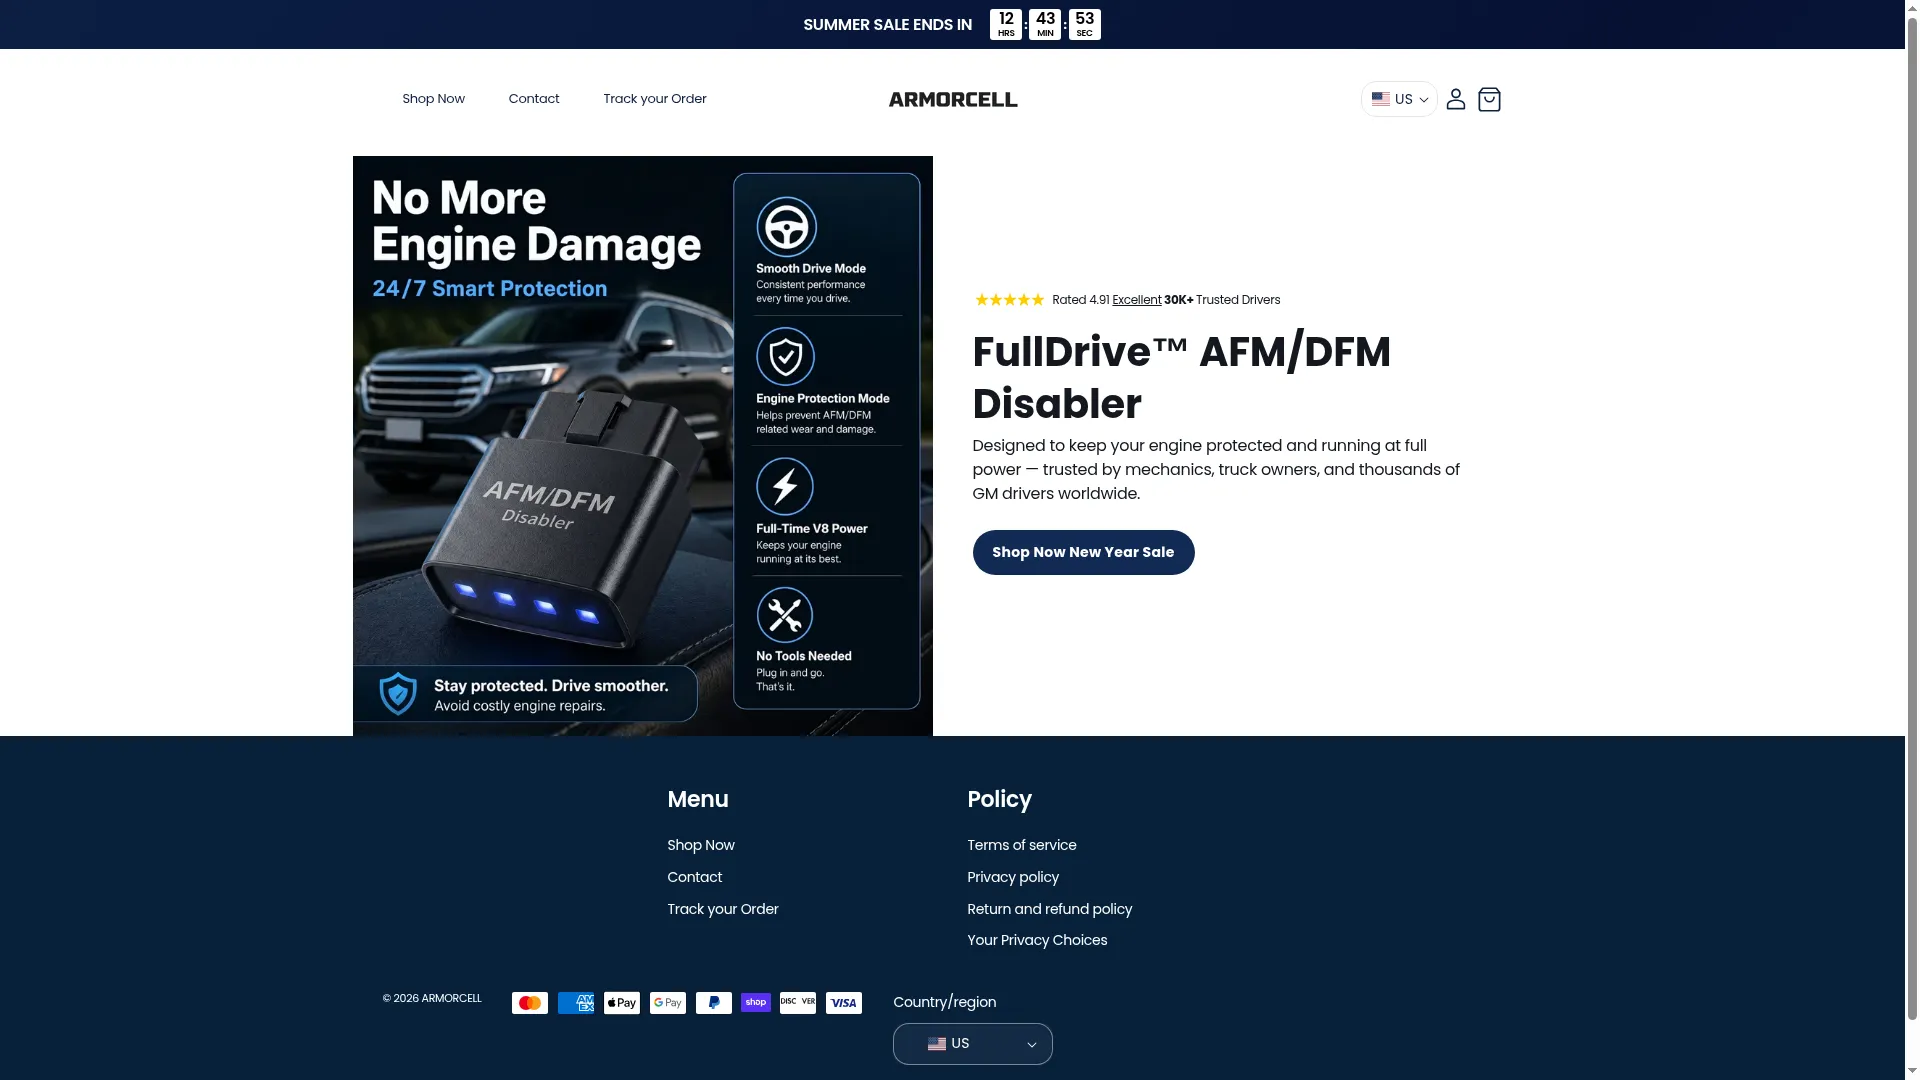Click the American Express payment icon
The height and width of the screenshot is (1080, 1920).
tap(576, 1003)
